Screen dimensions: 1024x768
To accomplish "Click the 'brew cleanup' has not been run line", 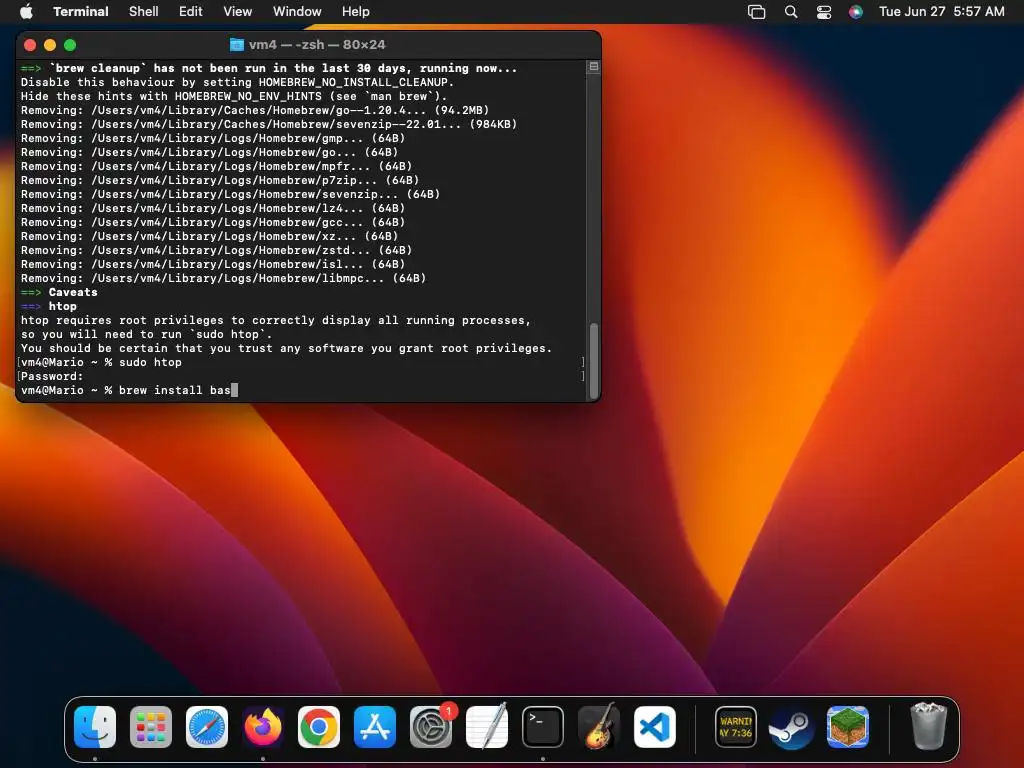I will (x=268, y=68).
